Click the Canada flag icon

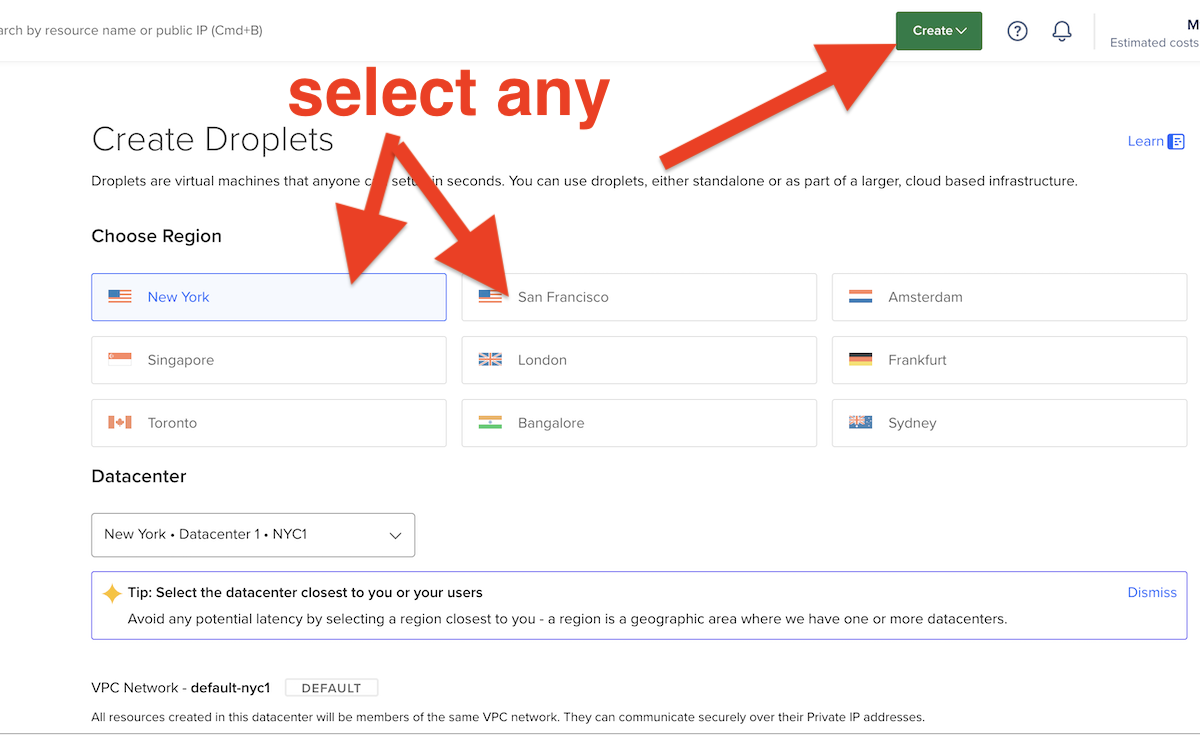click(x=120, y=423)
